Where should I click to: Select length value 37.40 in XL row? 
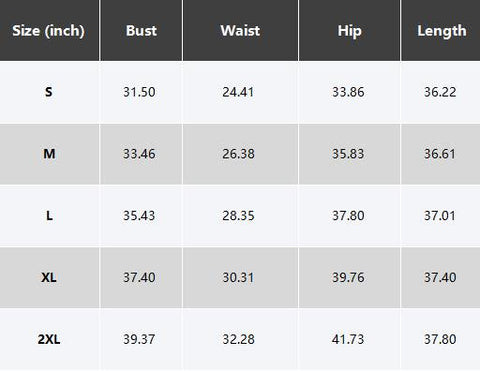tap(440, 277)
